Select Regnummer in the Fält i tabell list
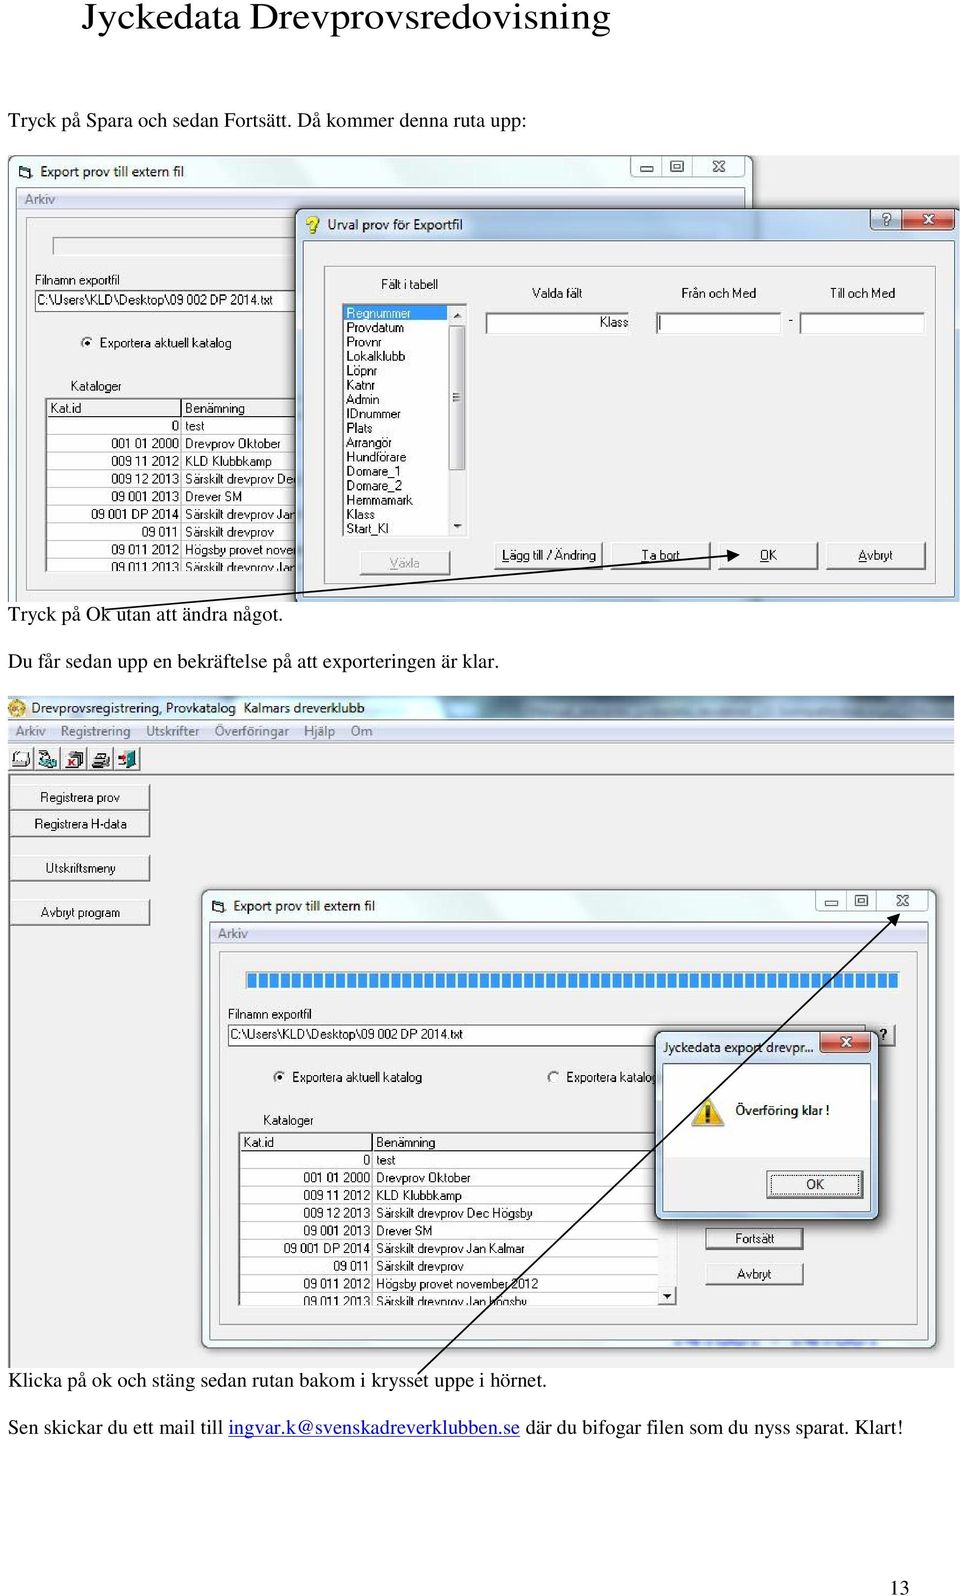The height and width of the screenshot is (1596, 960). pyautogui.click(x=395, y=313)
